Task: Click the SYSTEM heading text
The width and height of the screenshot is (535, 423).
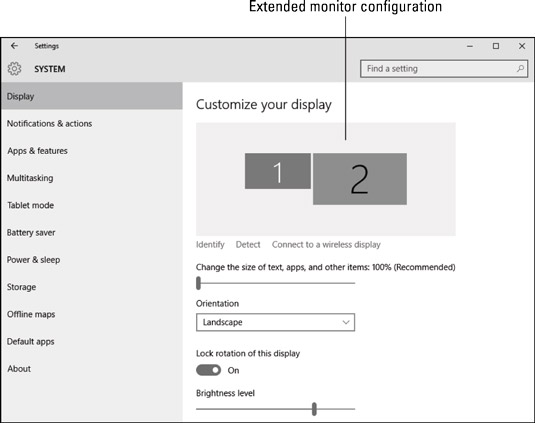Action: (50, 69)
